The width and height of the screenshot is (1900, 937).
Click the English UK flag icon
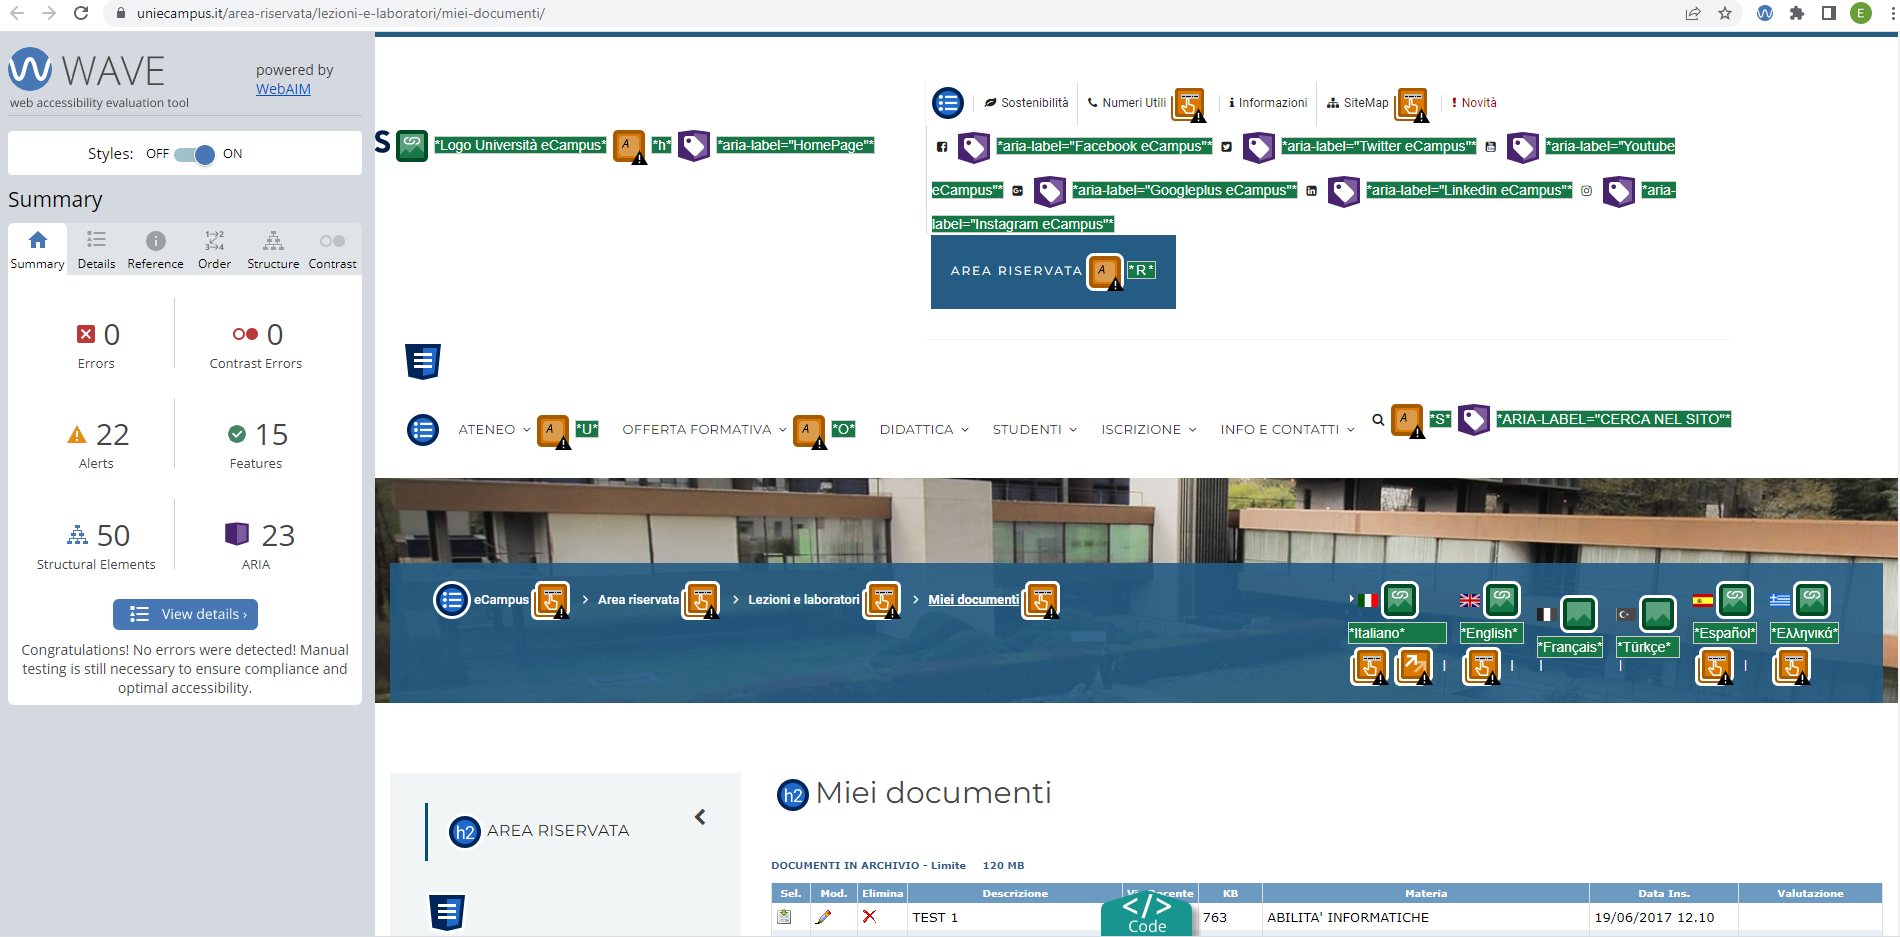[1469, 600]
